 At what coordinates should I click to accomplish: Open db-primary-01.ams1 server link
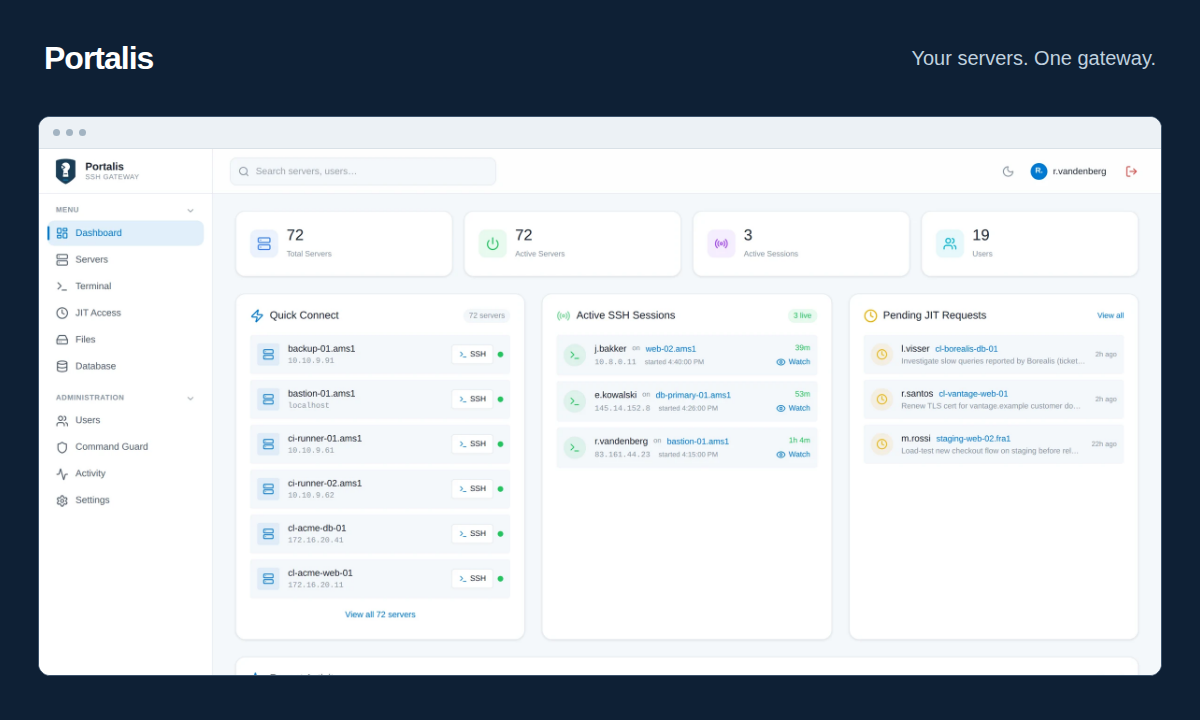(x=693, y=395)
